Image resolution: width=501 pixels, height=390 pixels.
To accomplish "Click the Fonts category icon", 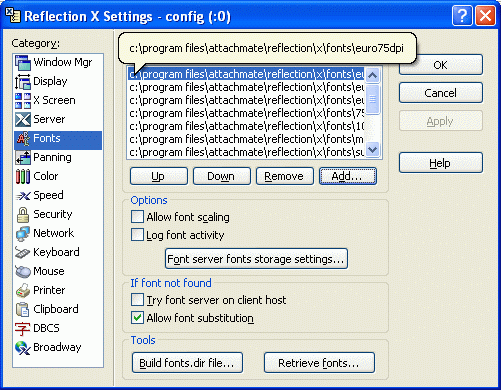I will pos(23,139).
